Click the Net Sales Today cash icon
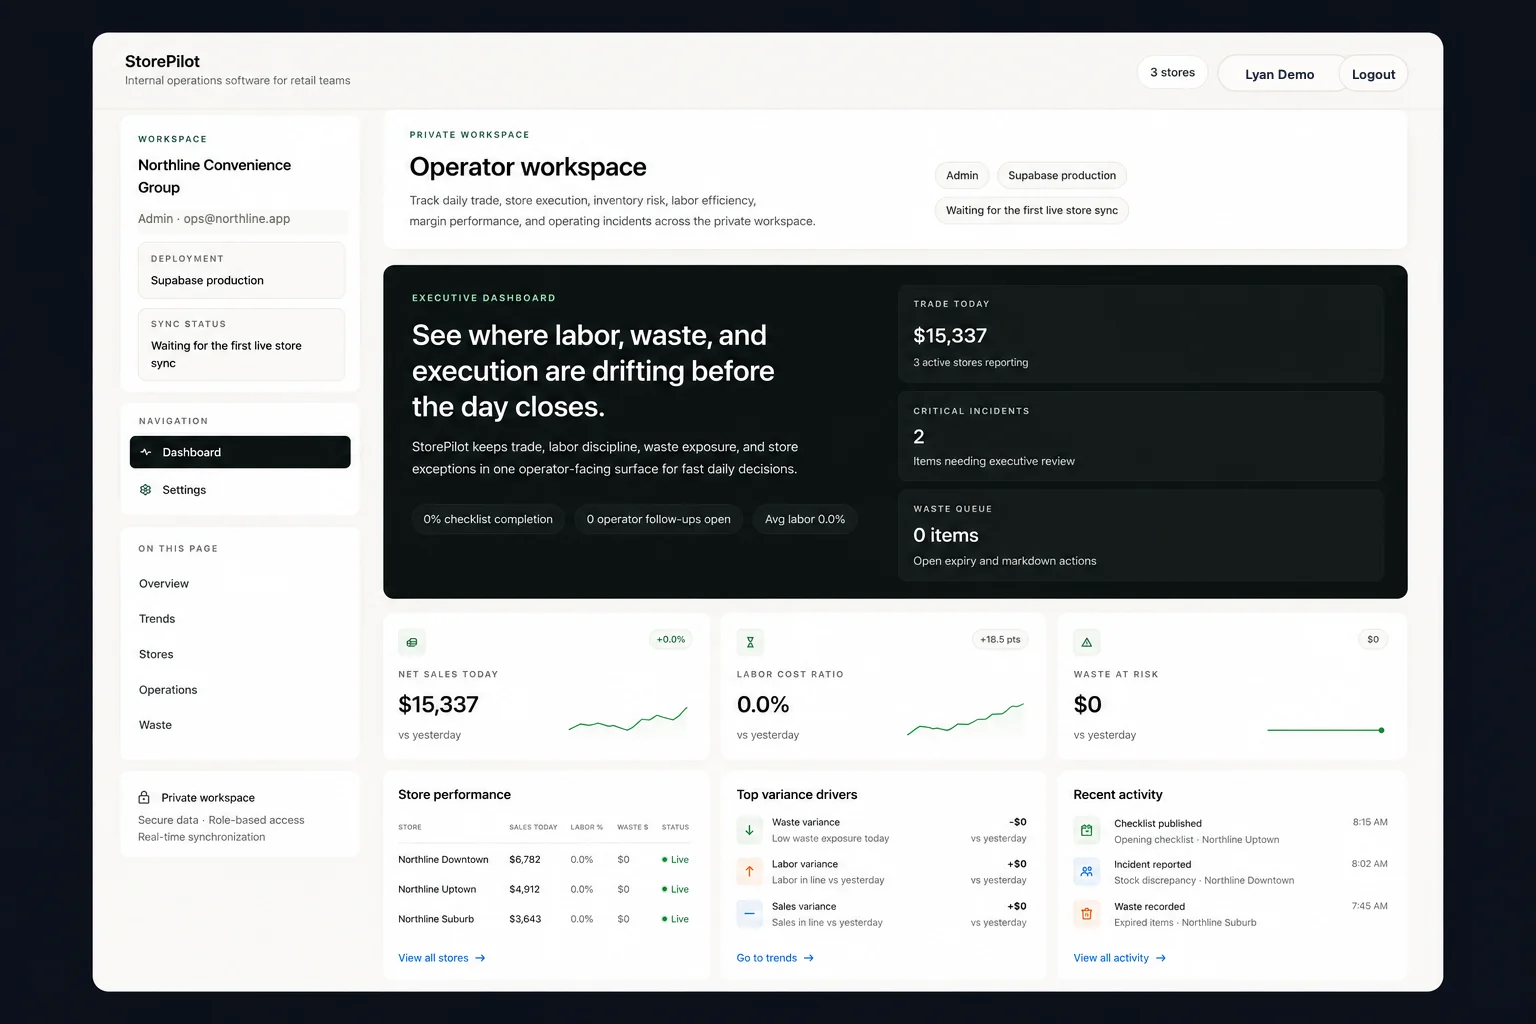The width and height of the screenshot is (1536, 1024). [x=412, y=642]
